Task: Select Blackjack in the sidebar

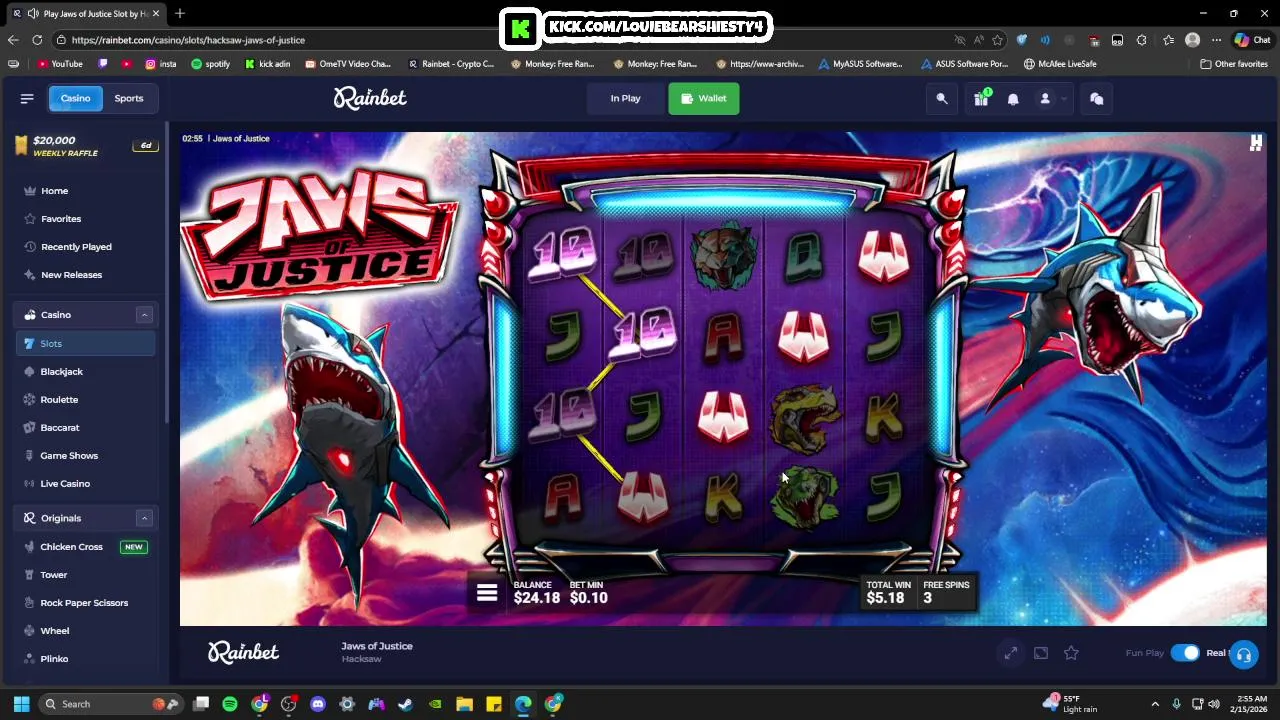Action: tap(85, 372)
